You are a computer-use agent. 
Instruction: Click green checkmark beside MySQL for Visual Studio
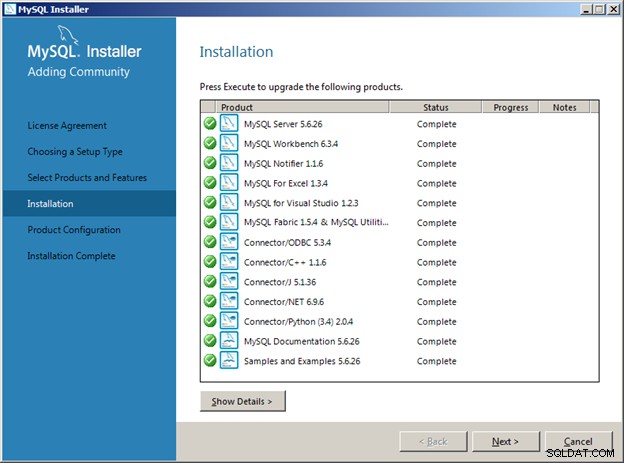coord(210,202)
